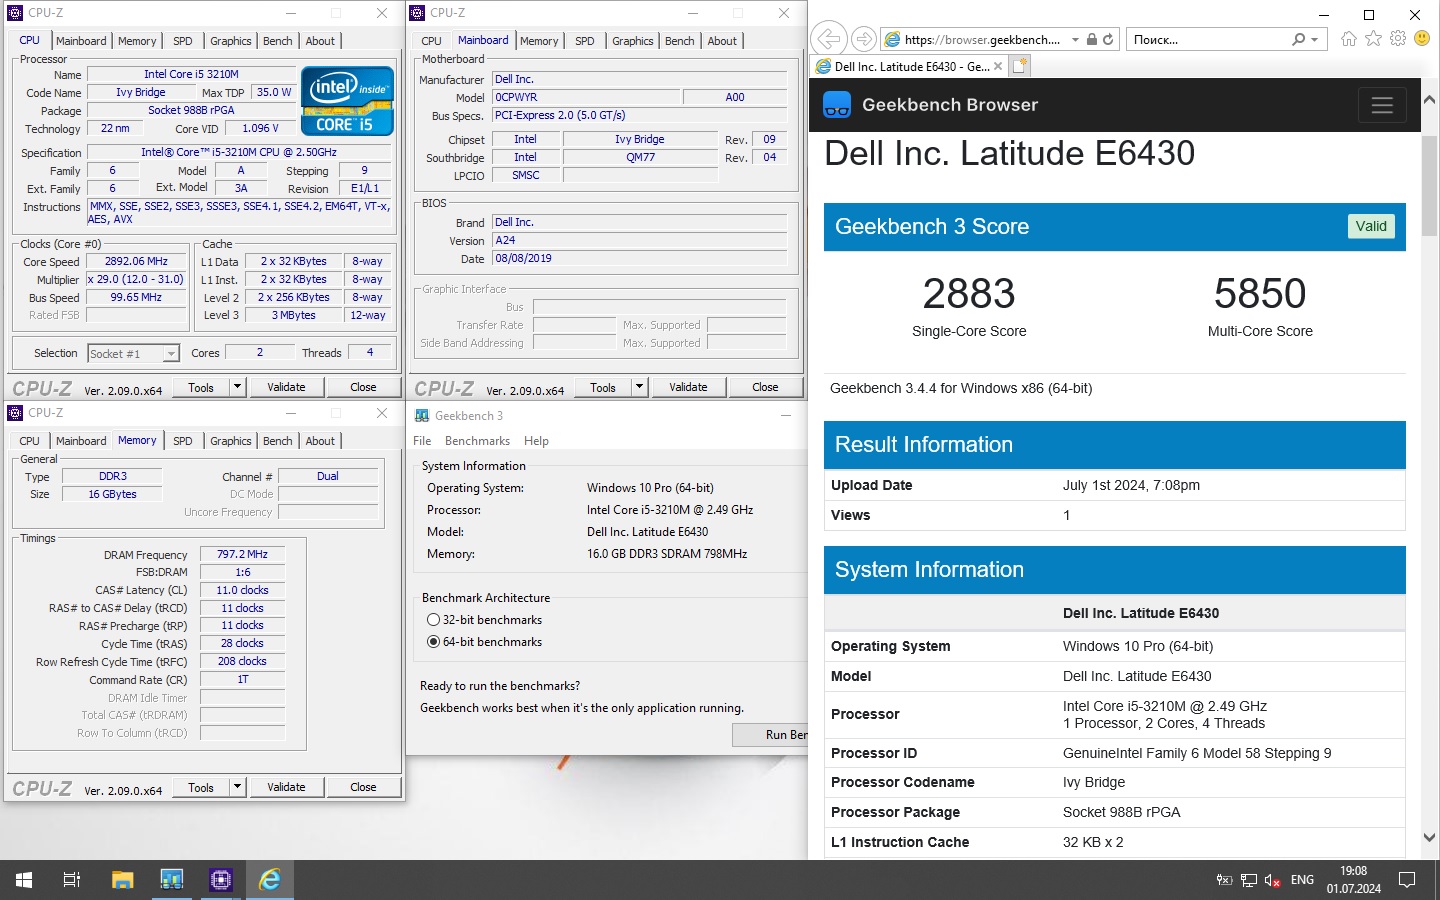The width and height of the screenshot is (1440, 900).
Task: Open the Geekbench Browser hamburger menu
Action: [1382, 105]
